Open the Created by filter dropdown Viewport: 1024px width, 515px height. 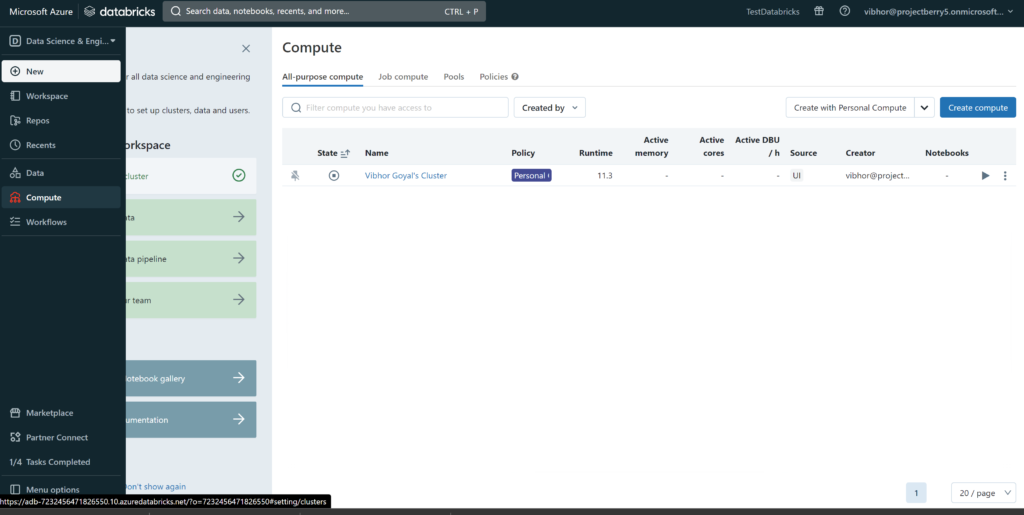(549, 108)
